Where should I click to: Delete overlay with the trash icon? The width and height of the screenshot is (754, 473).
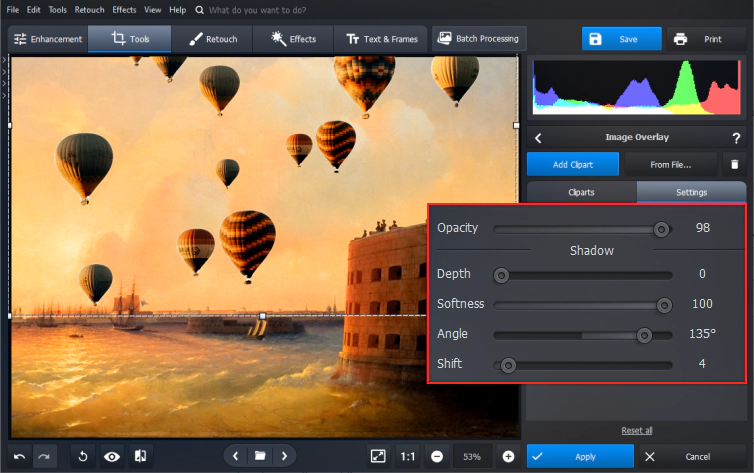[x=734, y=164]
